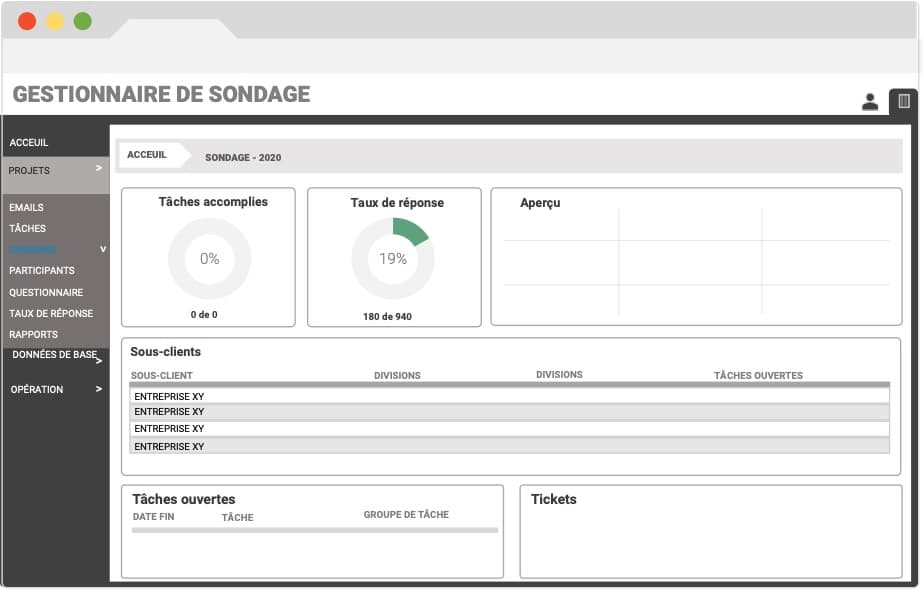923x589 pixels.
Task: Click the Tâches accomplies 0% donut chart
Action: point(209,258)
